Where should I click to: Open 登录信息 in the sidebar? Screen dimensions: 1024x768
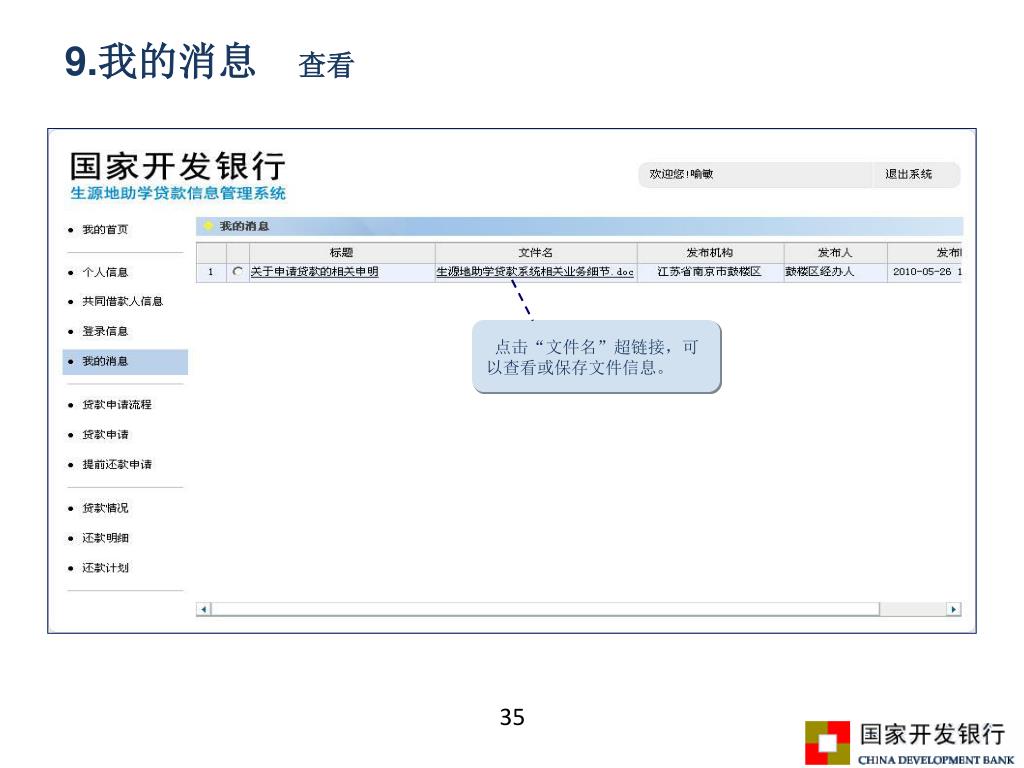click(105, 331)
